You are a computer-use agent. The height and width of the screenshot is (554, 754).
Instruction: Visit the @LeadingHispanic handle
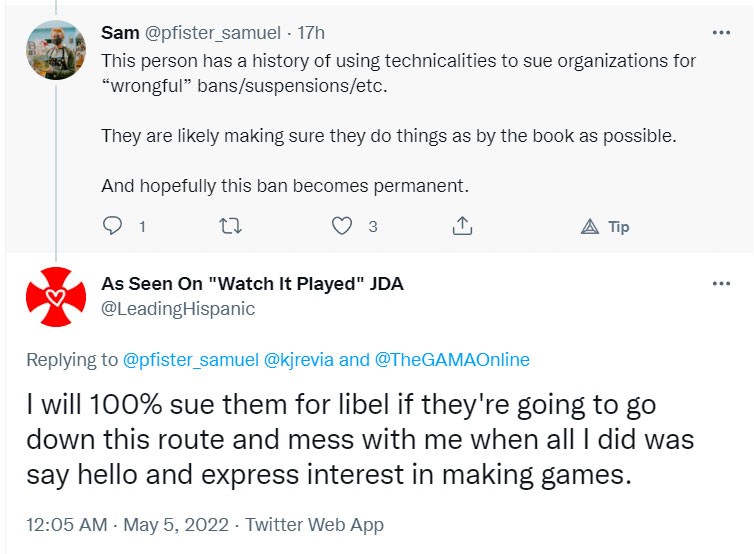178,309
